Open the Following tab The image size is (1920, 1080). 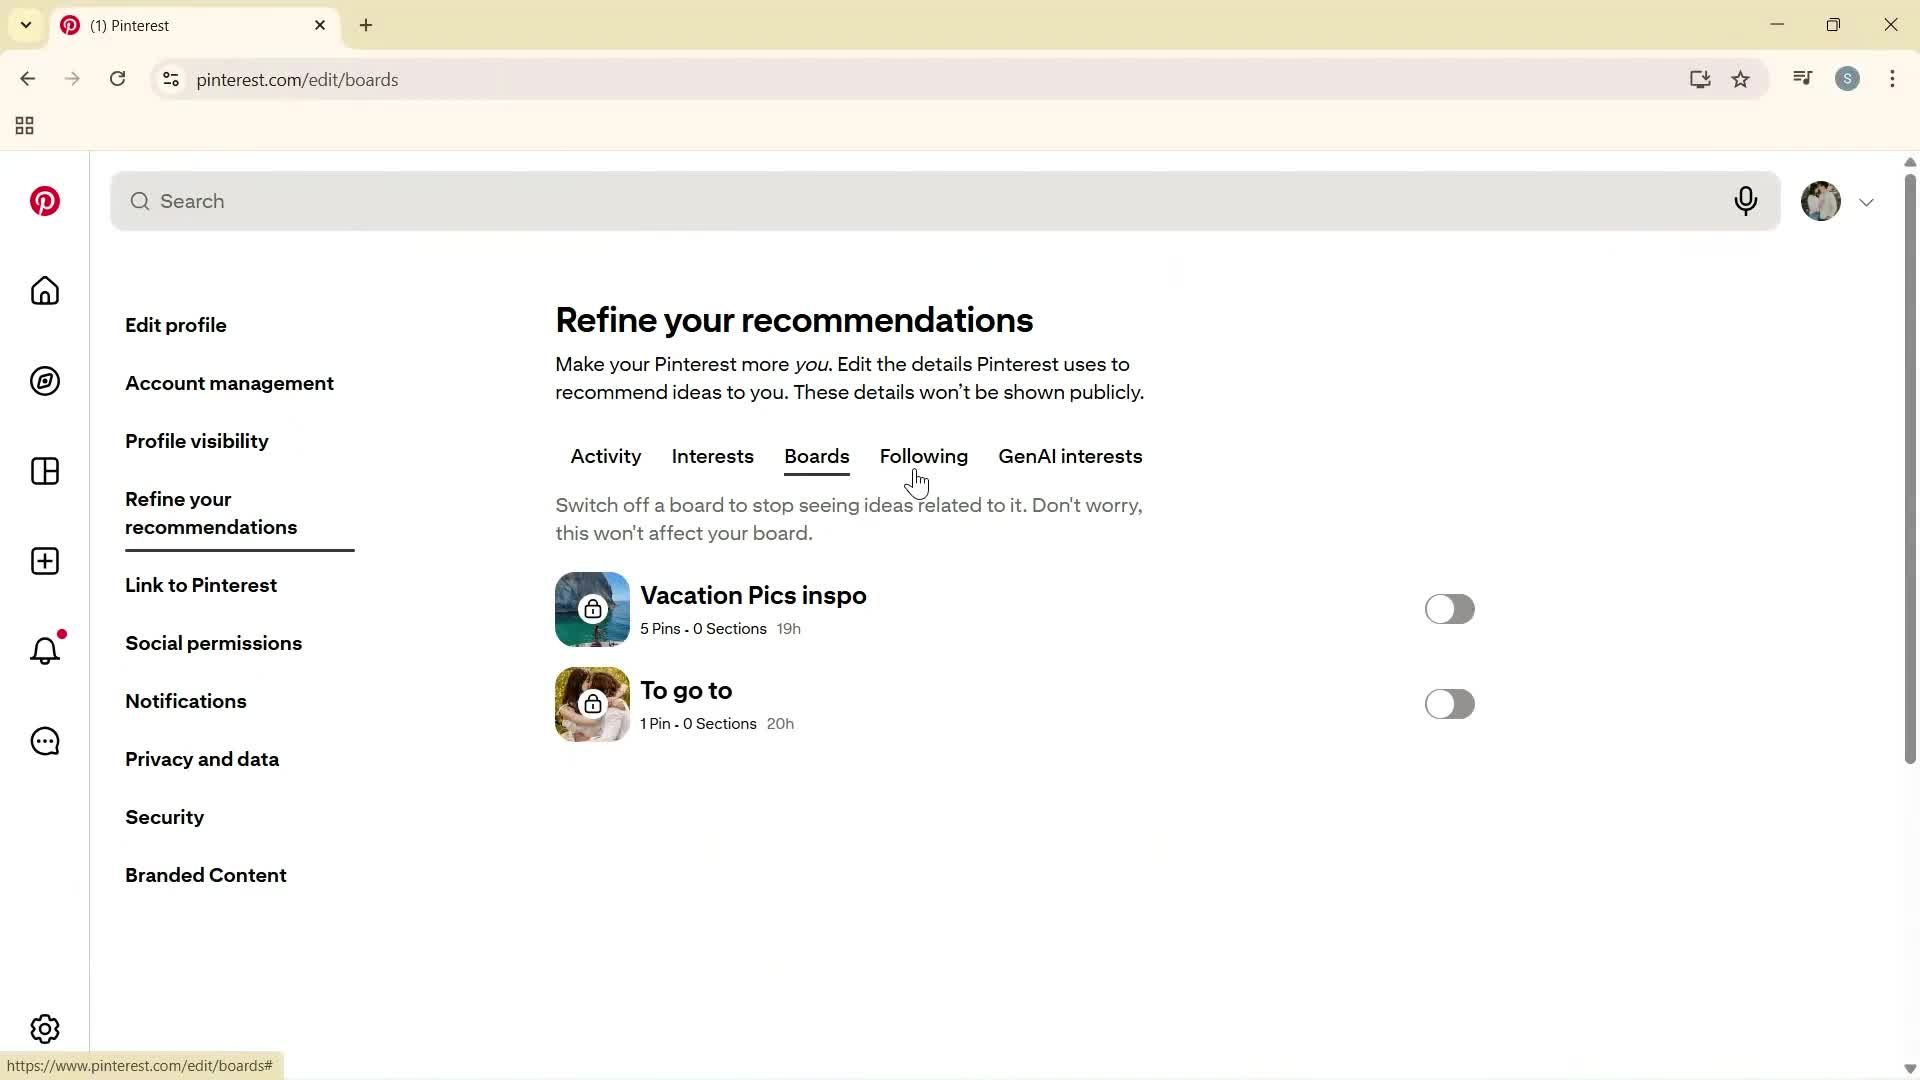coord(923,456)
